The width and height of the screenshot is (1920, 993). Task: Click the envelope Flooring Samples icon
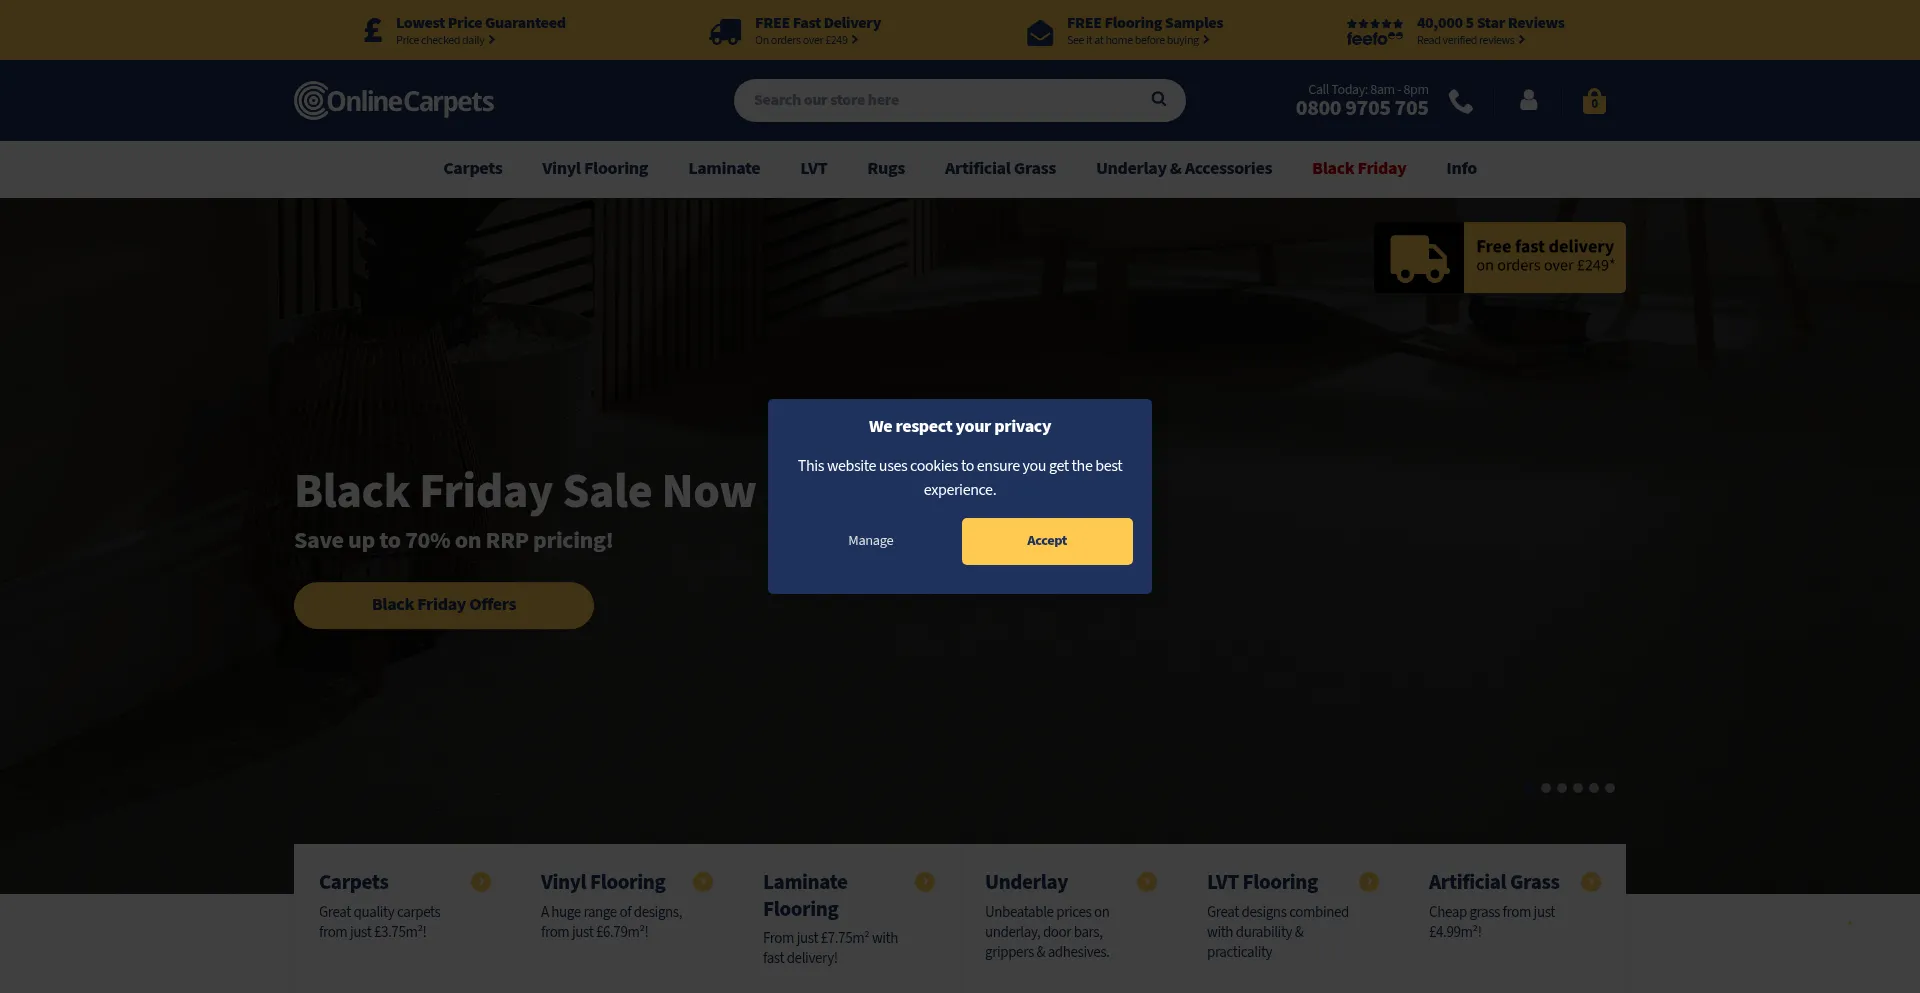click(x=1040, y=33)
